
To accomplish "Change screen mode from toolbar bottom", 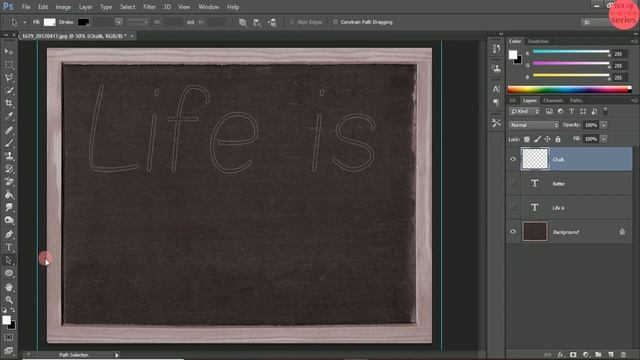I will 9,351.
